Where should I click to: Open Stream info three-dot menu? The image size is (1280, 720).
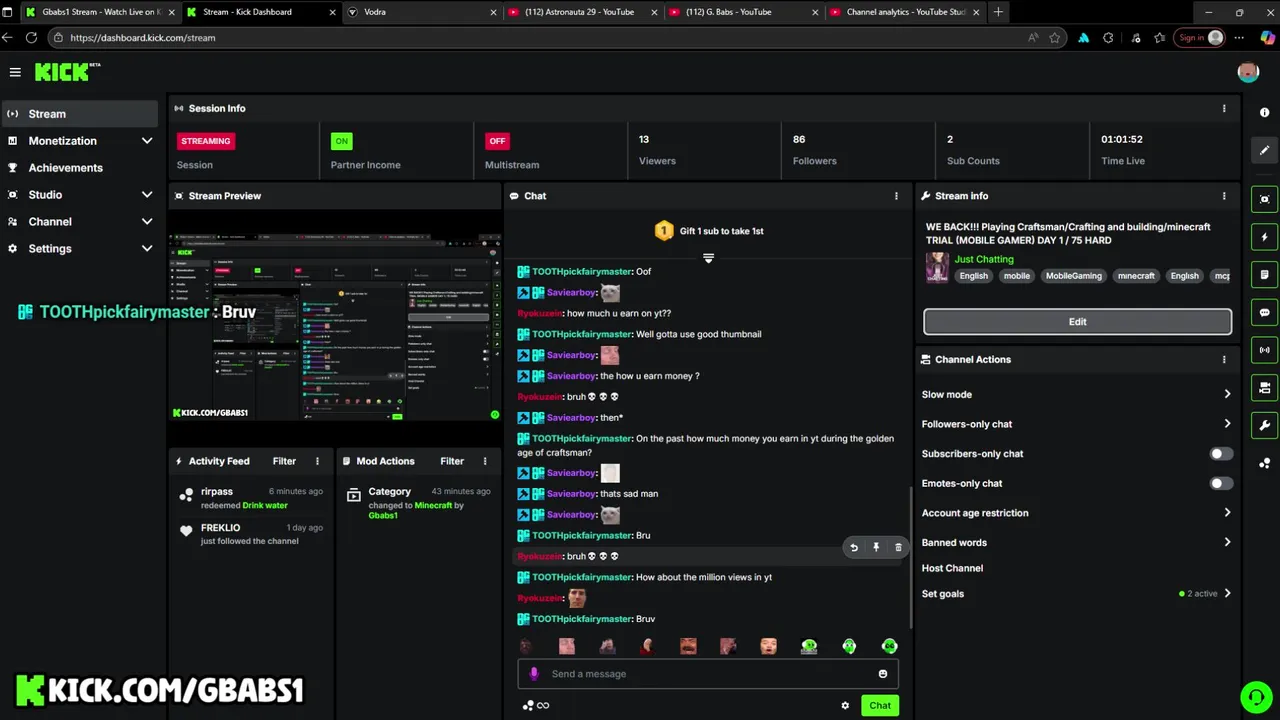coord(1224,196)
